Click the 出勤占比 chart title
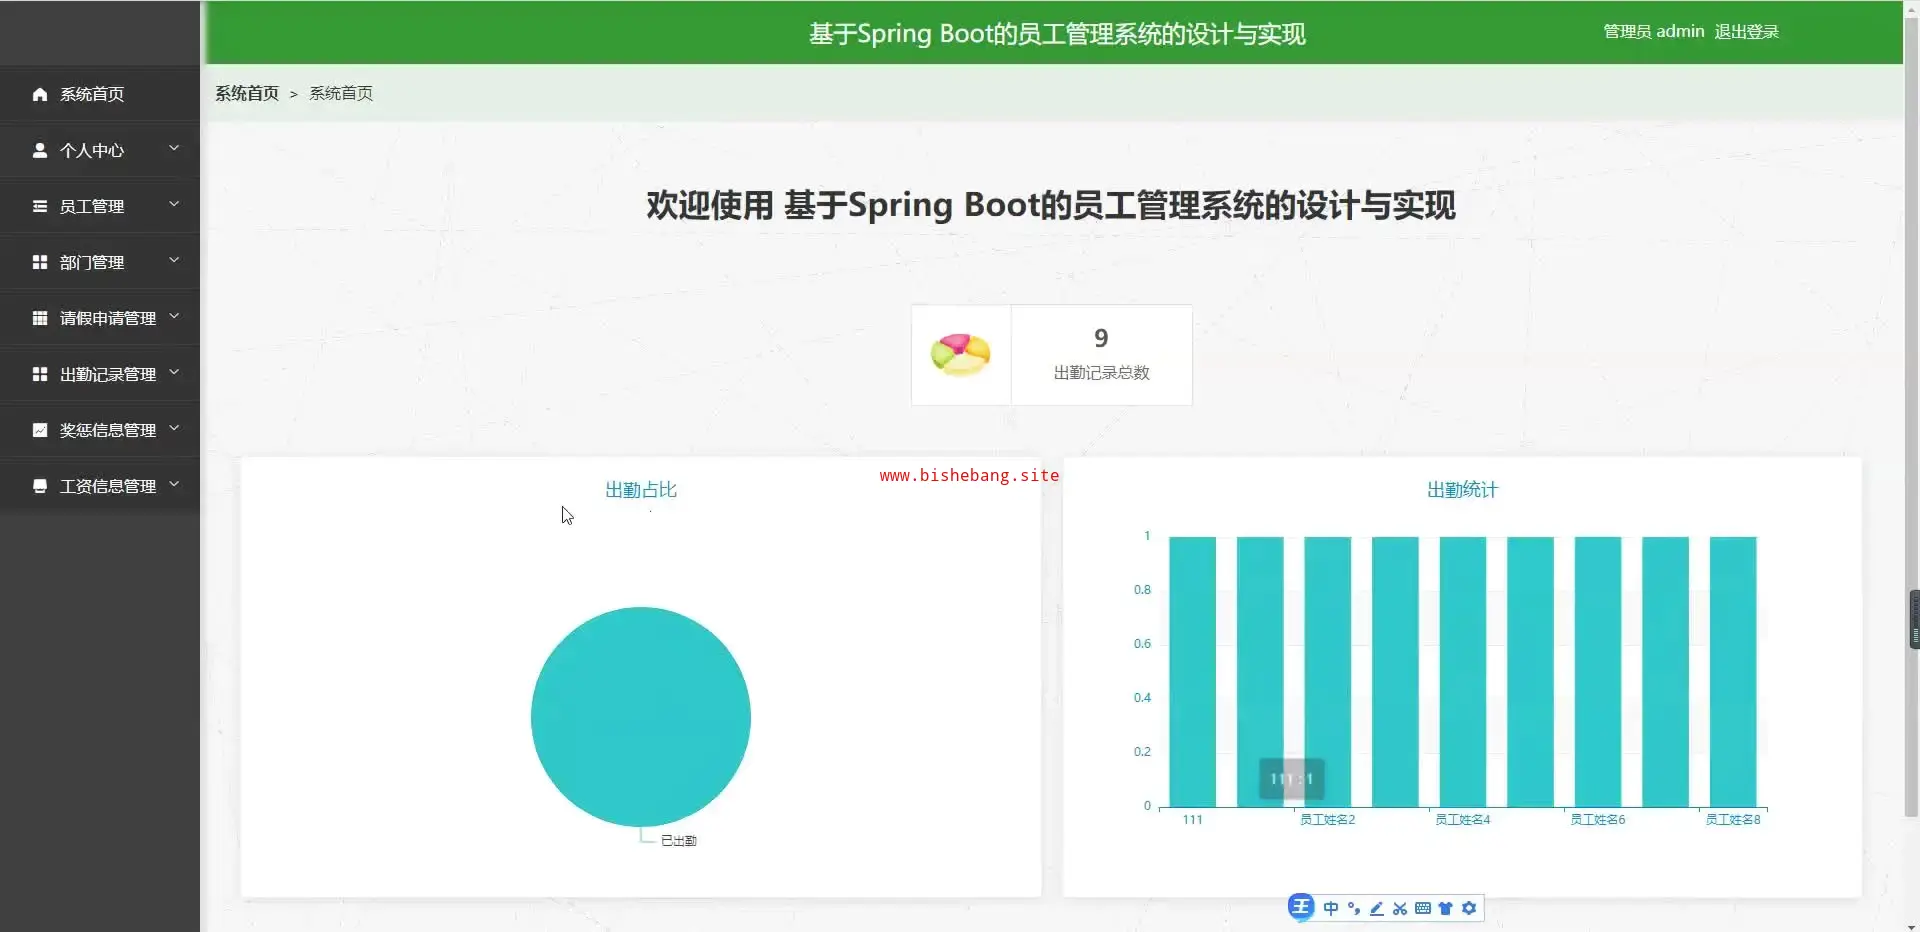 point(641,490)
